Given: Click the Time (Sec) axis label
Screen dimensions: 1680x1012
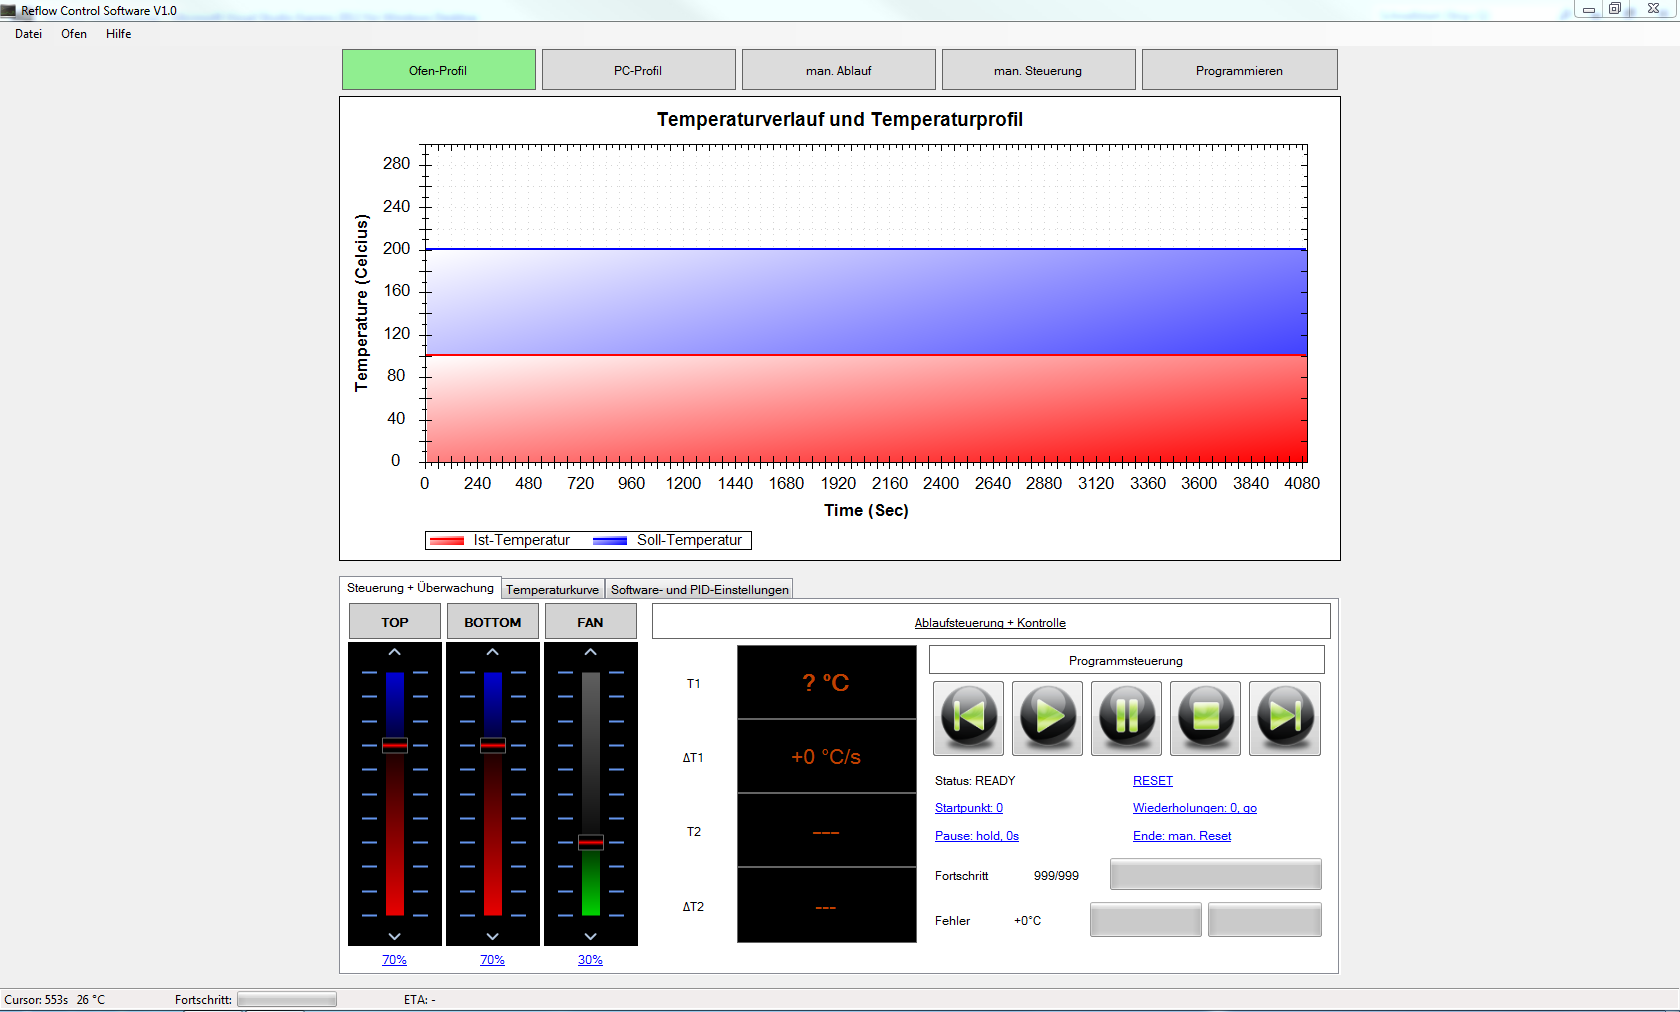Looking at the screenshot, I should 866,510.
